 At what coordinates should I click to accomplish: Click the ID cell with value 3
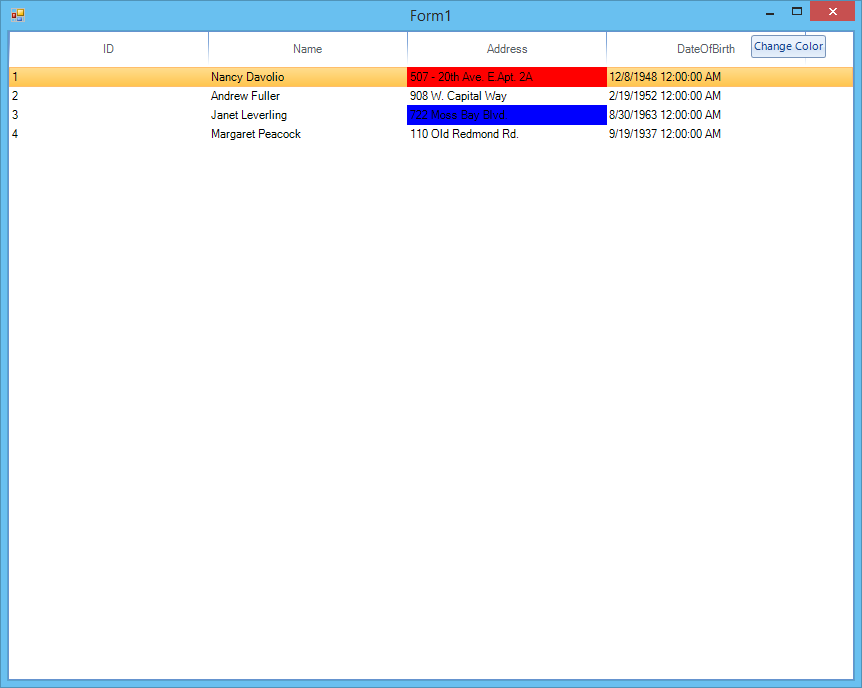click(x=15, y=115)
